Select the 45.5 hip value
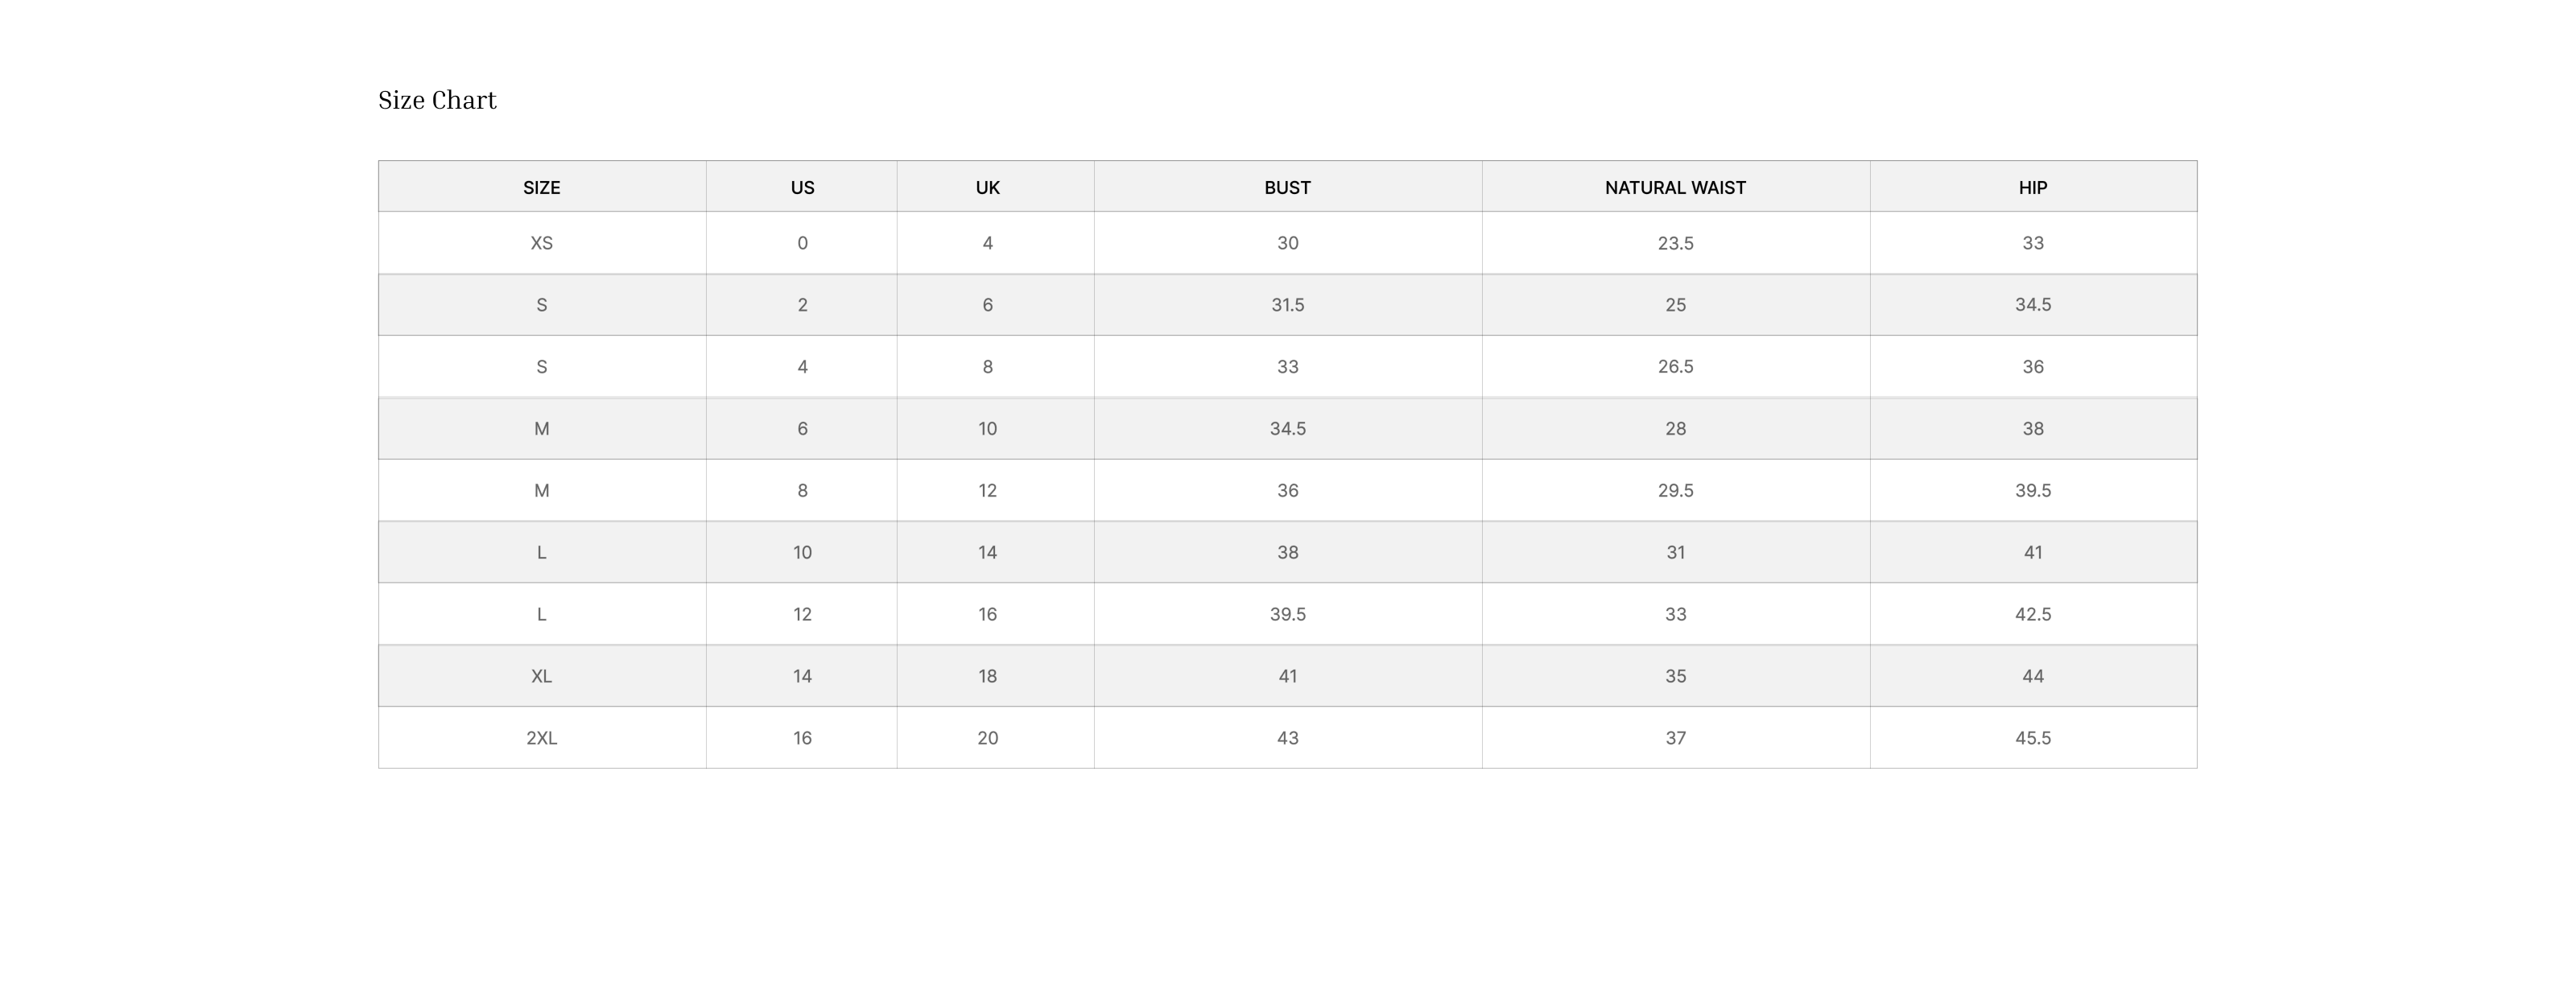This screenshot has width=2576, height=998. [x=2032, y=738]
